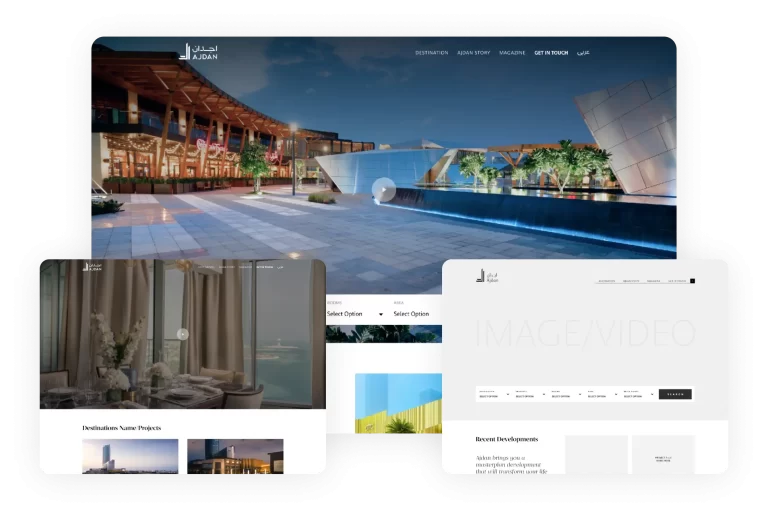Click the Get In Touch link

550,52
